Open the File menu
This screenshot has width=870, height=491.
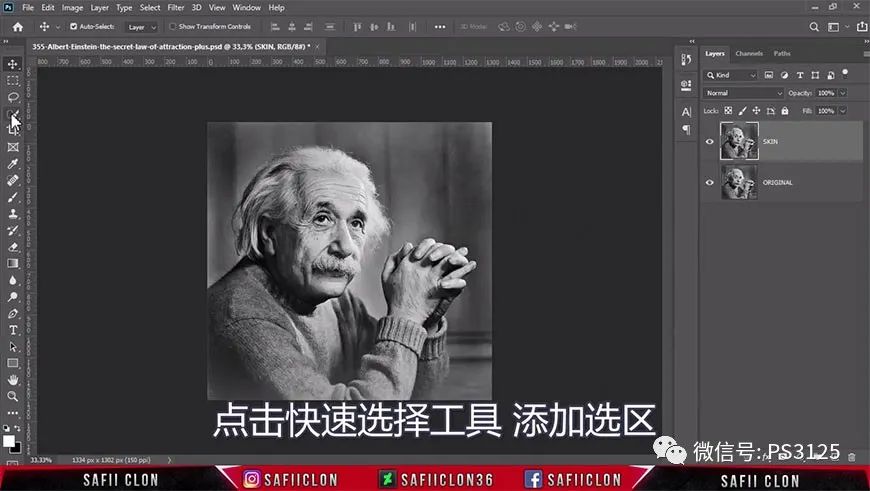[x=28, y=8]
